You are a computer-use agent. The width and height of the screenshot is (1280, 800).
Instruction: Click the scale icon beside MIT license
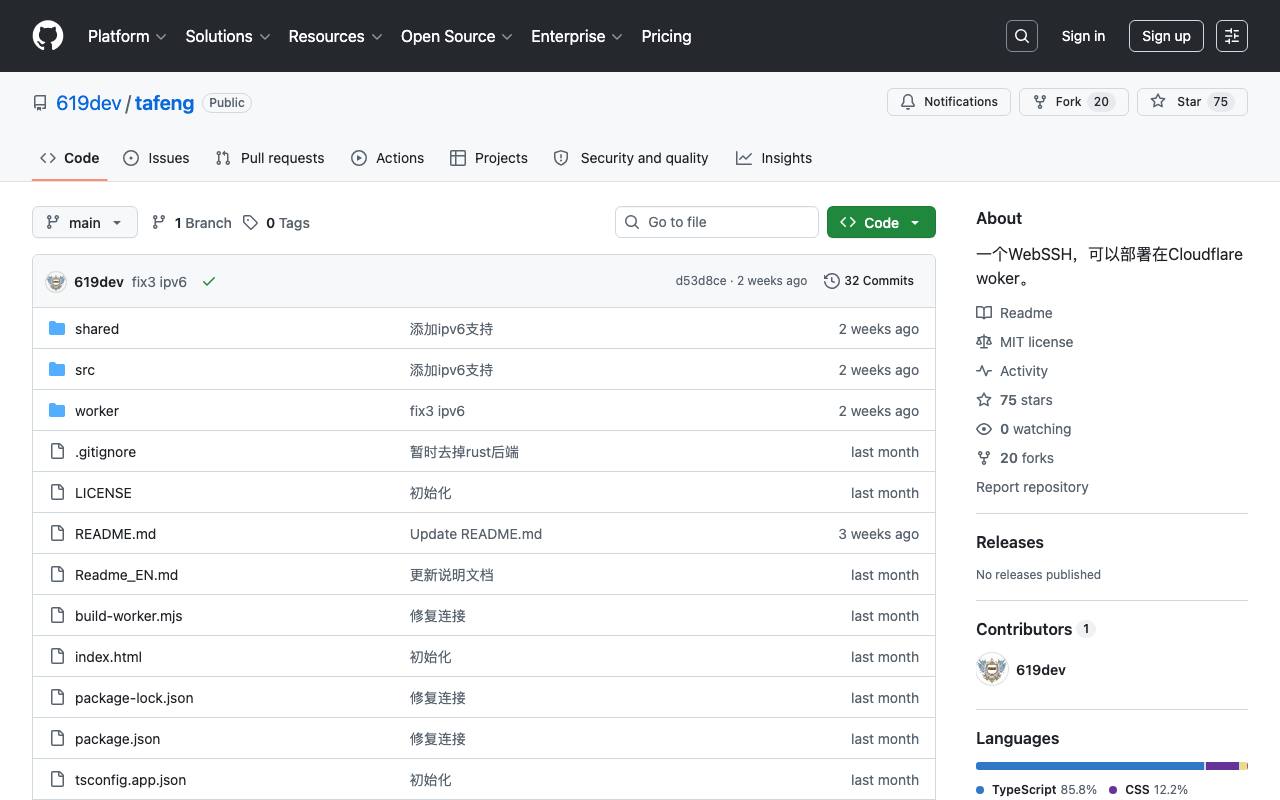984,342
